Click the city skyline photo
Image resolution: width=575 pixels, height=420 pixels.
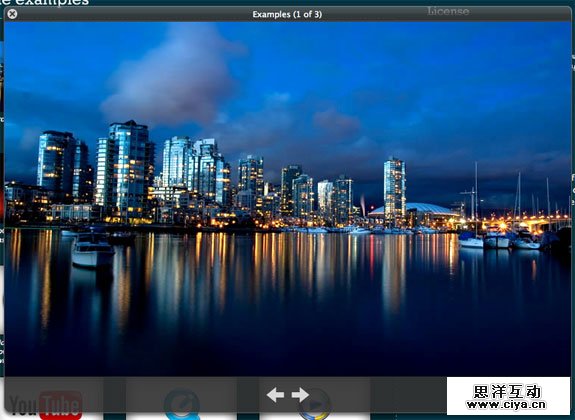tap(288, 198)
